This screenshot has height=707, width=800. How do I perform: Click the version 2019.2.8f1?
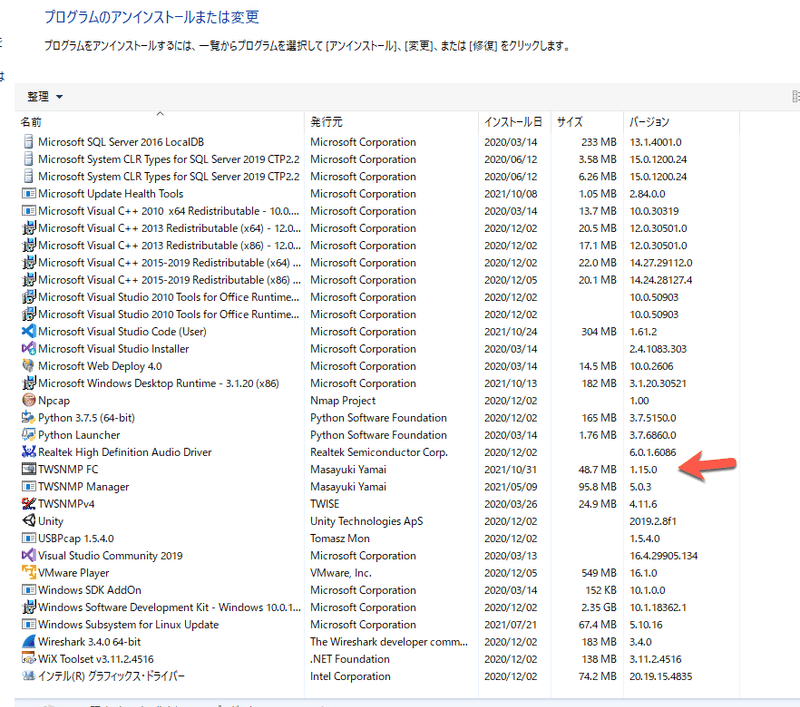653,521
